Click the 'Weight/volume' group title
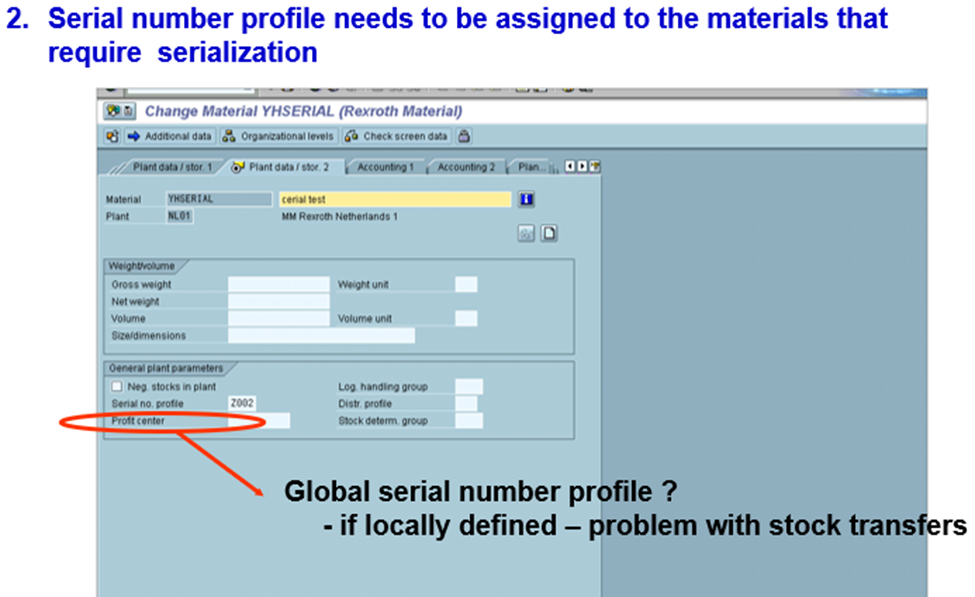This screenshot has width=975, height=597. (142, 266)
